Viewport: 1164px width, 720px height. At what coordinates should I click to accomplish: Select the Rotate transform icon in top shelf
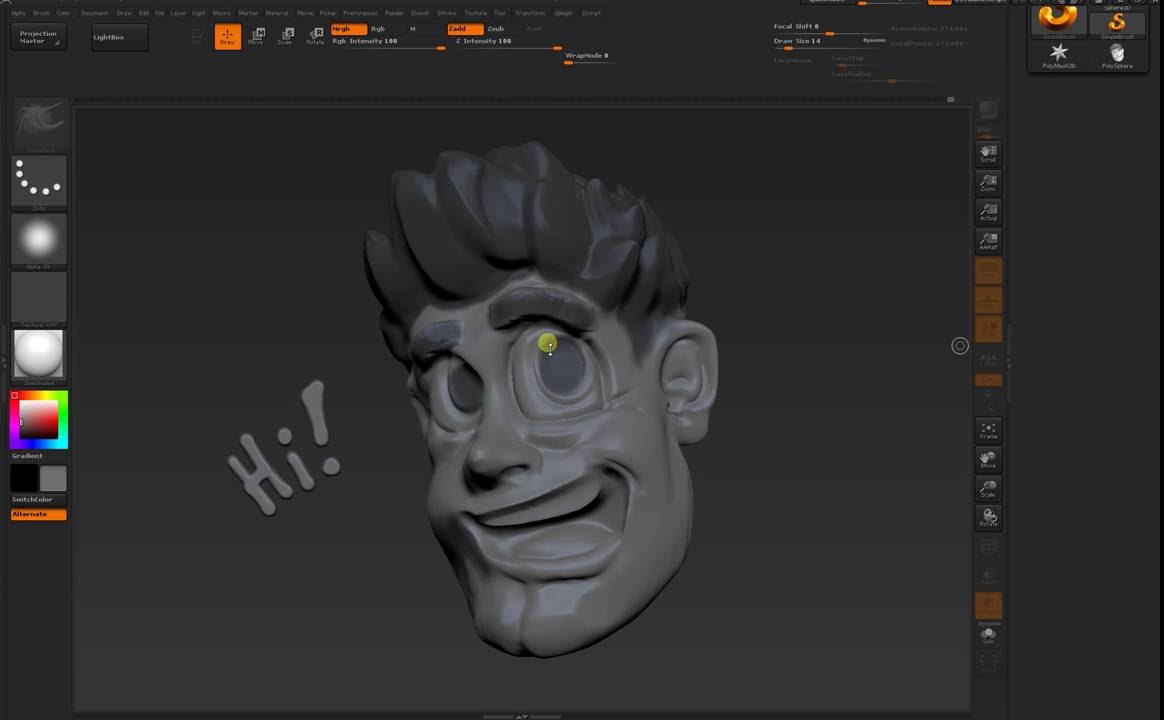(x=315, y=36)
